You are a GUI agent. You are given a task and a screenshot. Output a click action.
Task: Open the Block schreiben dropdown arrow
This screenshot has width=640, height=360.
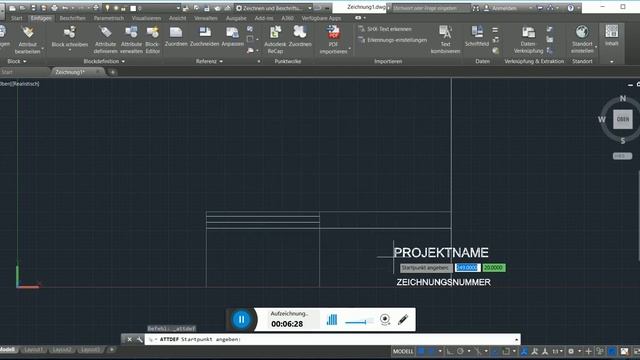click(70, 51)
